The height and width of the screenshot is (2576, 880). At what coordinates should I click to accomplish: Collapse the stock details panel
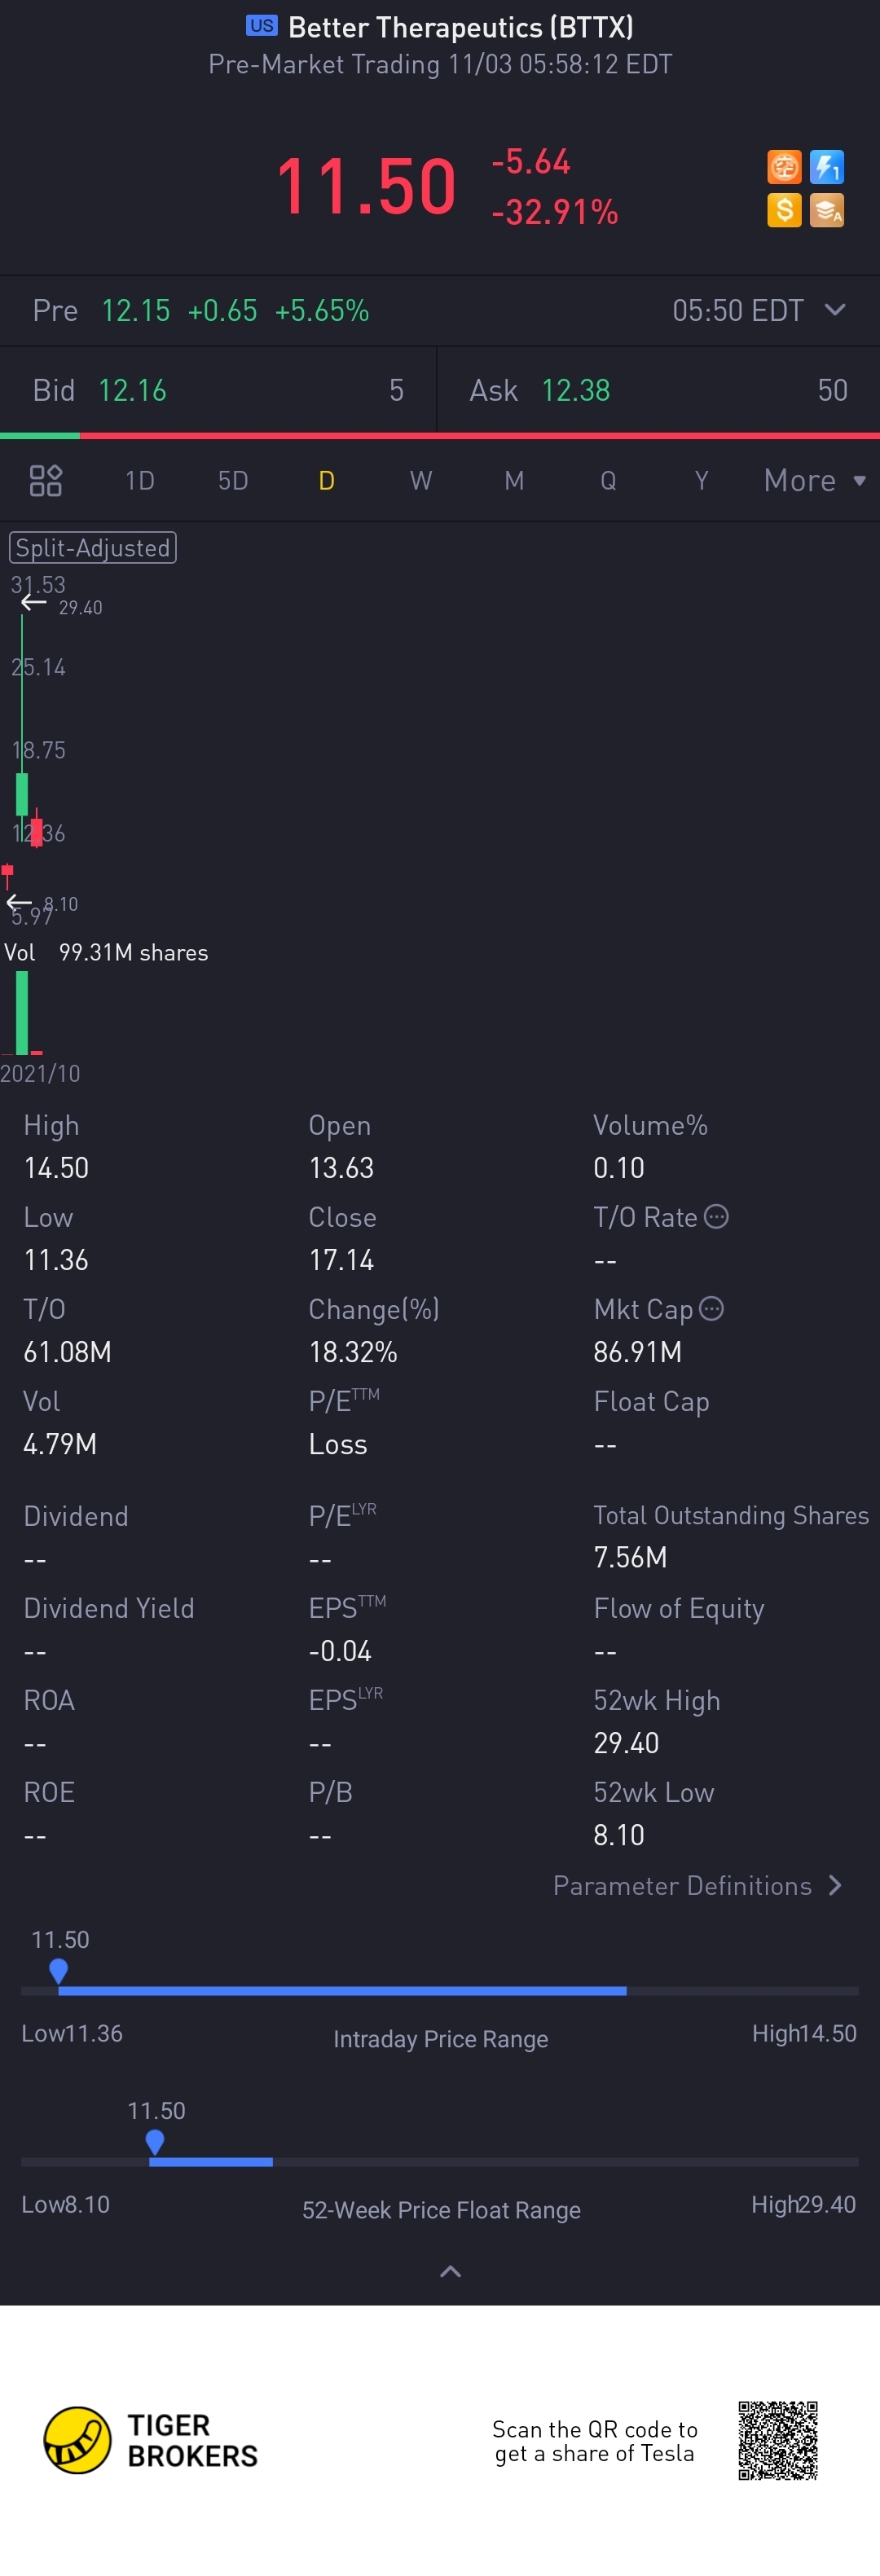(x=451, y=2272)
